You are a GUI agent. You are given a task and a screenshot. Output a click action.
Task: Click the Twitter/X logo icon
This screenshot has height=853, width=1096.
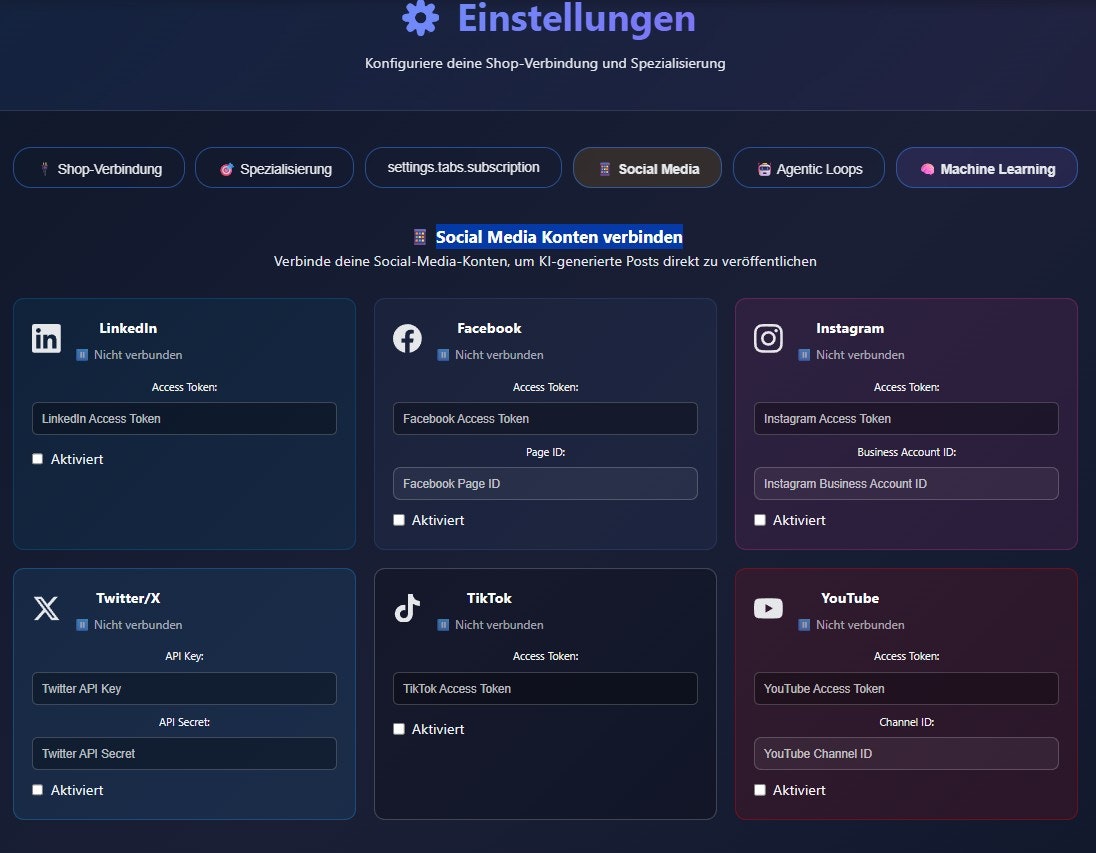point(46,608)
